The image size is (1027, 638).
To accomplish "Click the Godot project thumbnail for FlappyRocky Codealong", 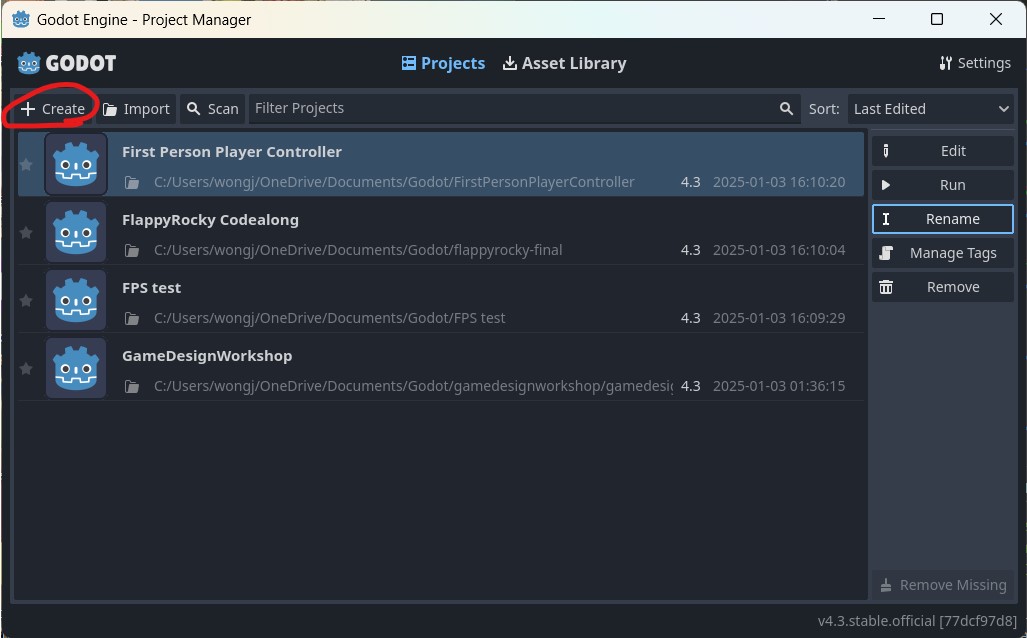I will [x=76, y=232].
